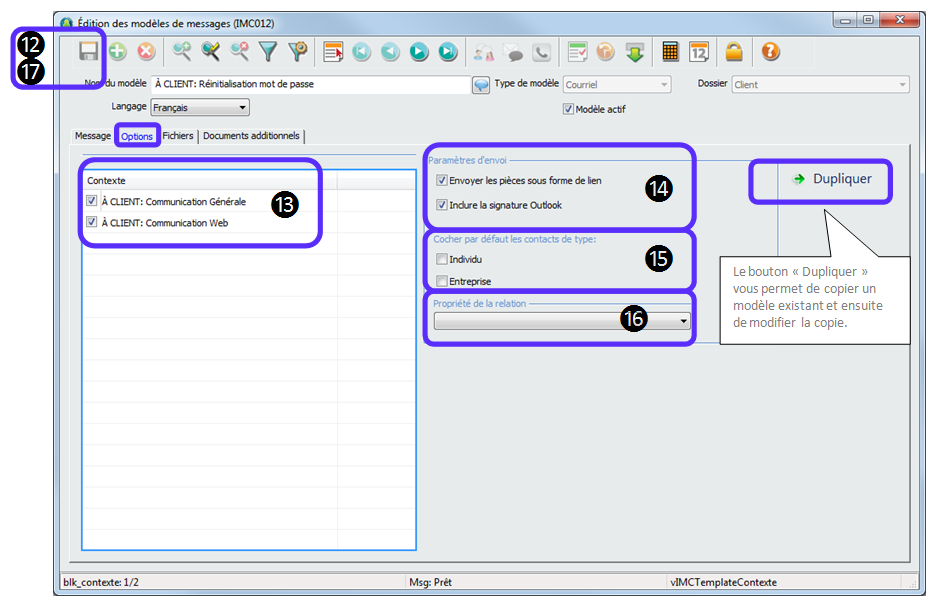Switch to the Fichiers tab
This screenshot has height=602, width=932.
tap(178, 136)
